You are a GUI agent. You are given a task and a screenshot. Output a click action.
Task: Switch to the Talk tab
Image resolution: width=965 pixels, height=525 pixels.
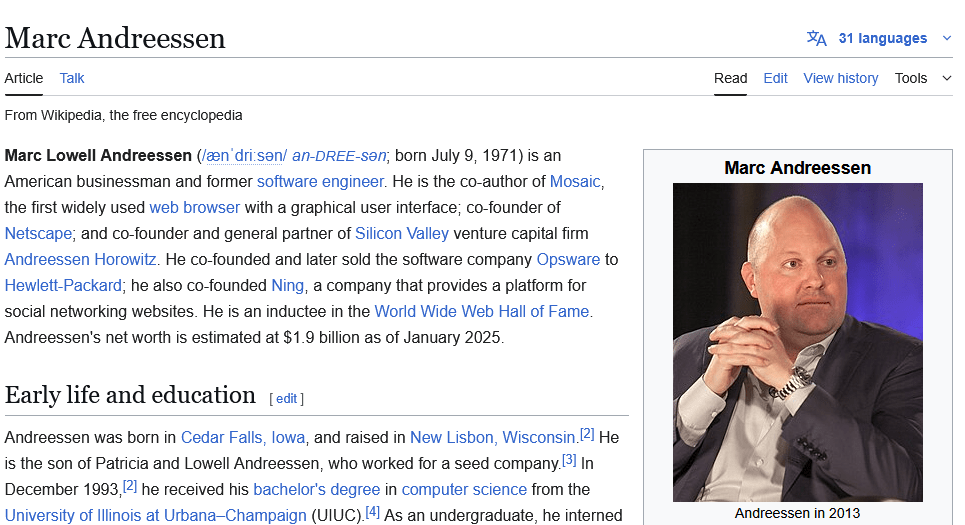[x=71, y=78]
